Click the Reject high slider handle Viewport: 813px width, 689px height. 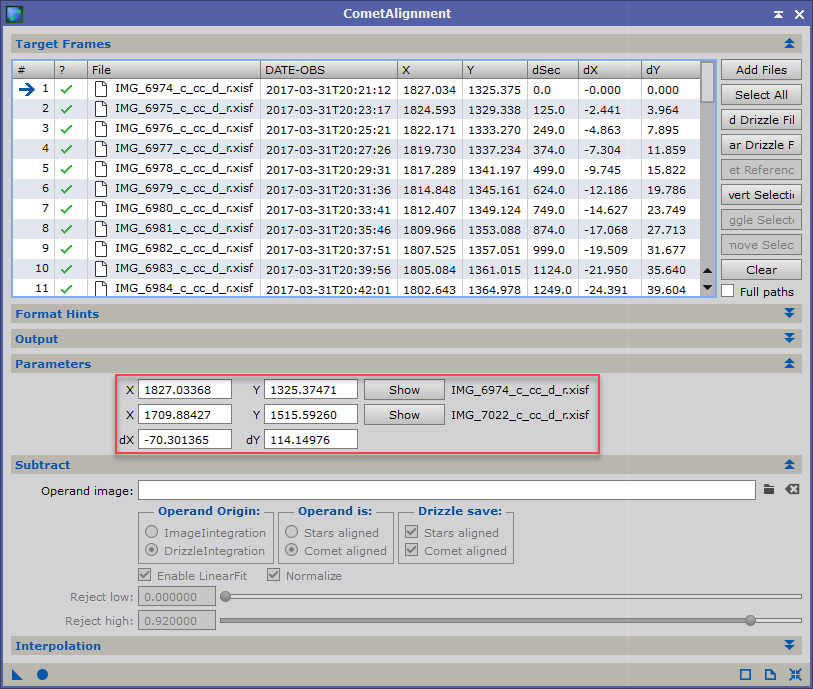[750, 620]
